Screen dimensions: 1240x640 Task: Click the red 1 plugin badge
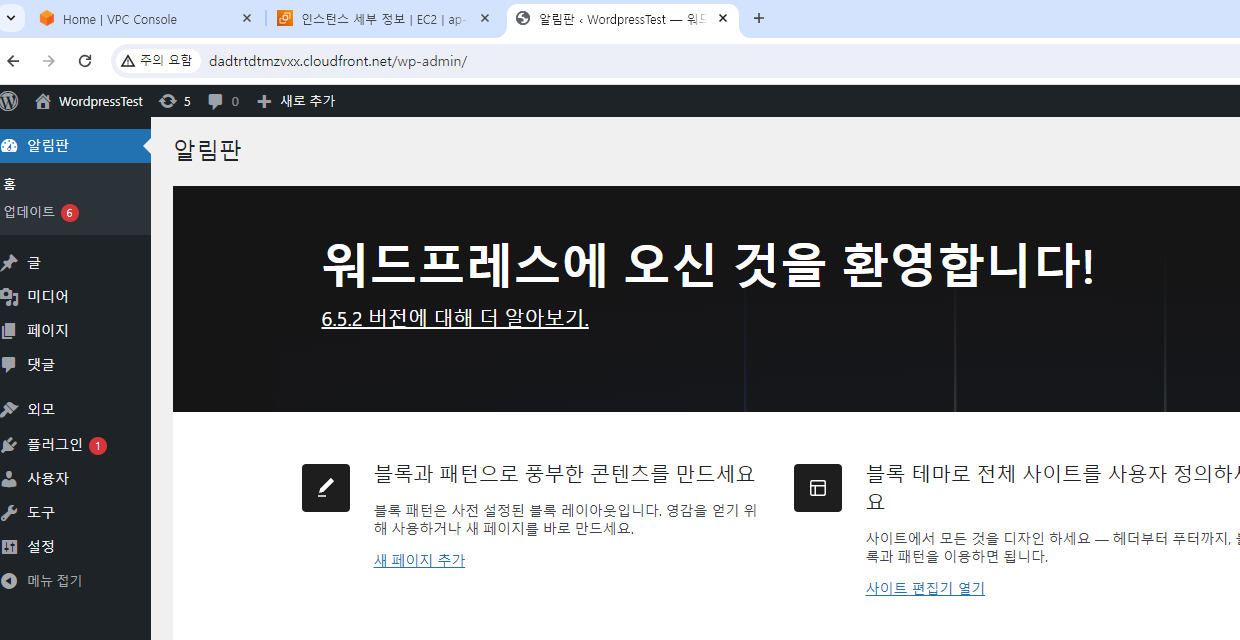click(x=98, y=446)
